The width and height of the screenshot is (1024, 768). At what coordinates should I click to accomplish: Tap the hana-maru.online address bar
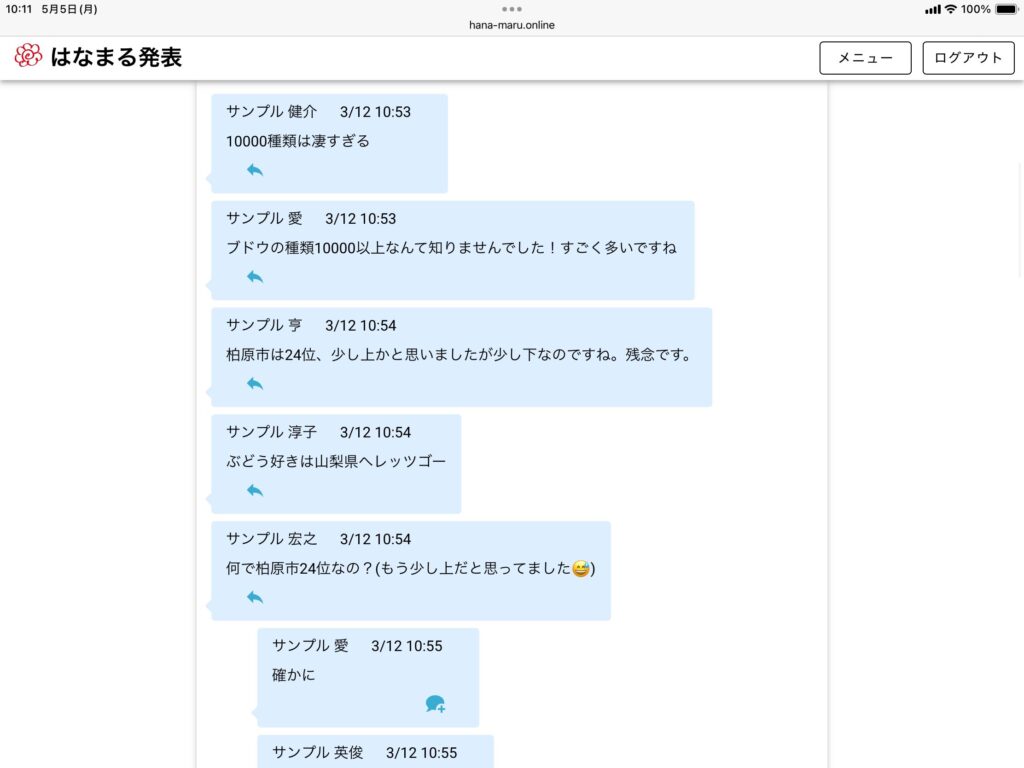[512, 25]
